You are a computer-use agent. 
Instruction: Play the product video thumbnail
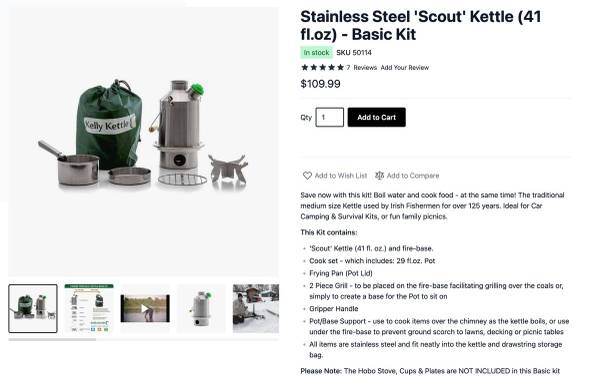pyautogui.click(x=145, y=308)
